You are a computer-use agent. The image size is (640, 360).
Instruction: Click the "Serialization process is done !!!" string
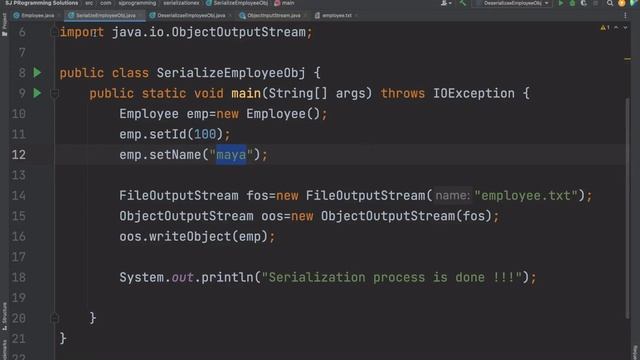pyautogui.click(x=392, y=278)
